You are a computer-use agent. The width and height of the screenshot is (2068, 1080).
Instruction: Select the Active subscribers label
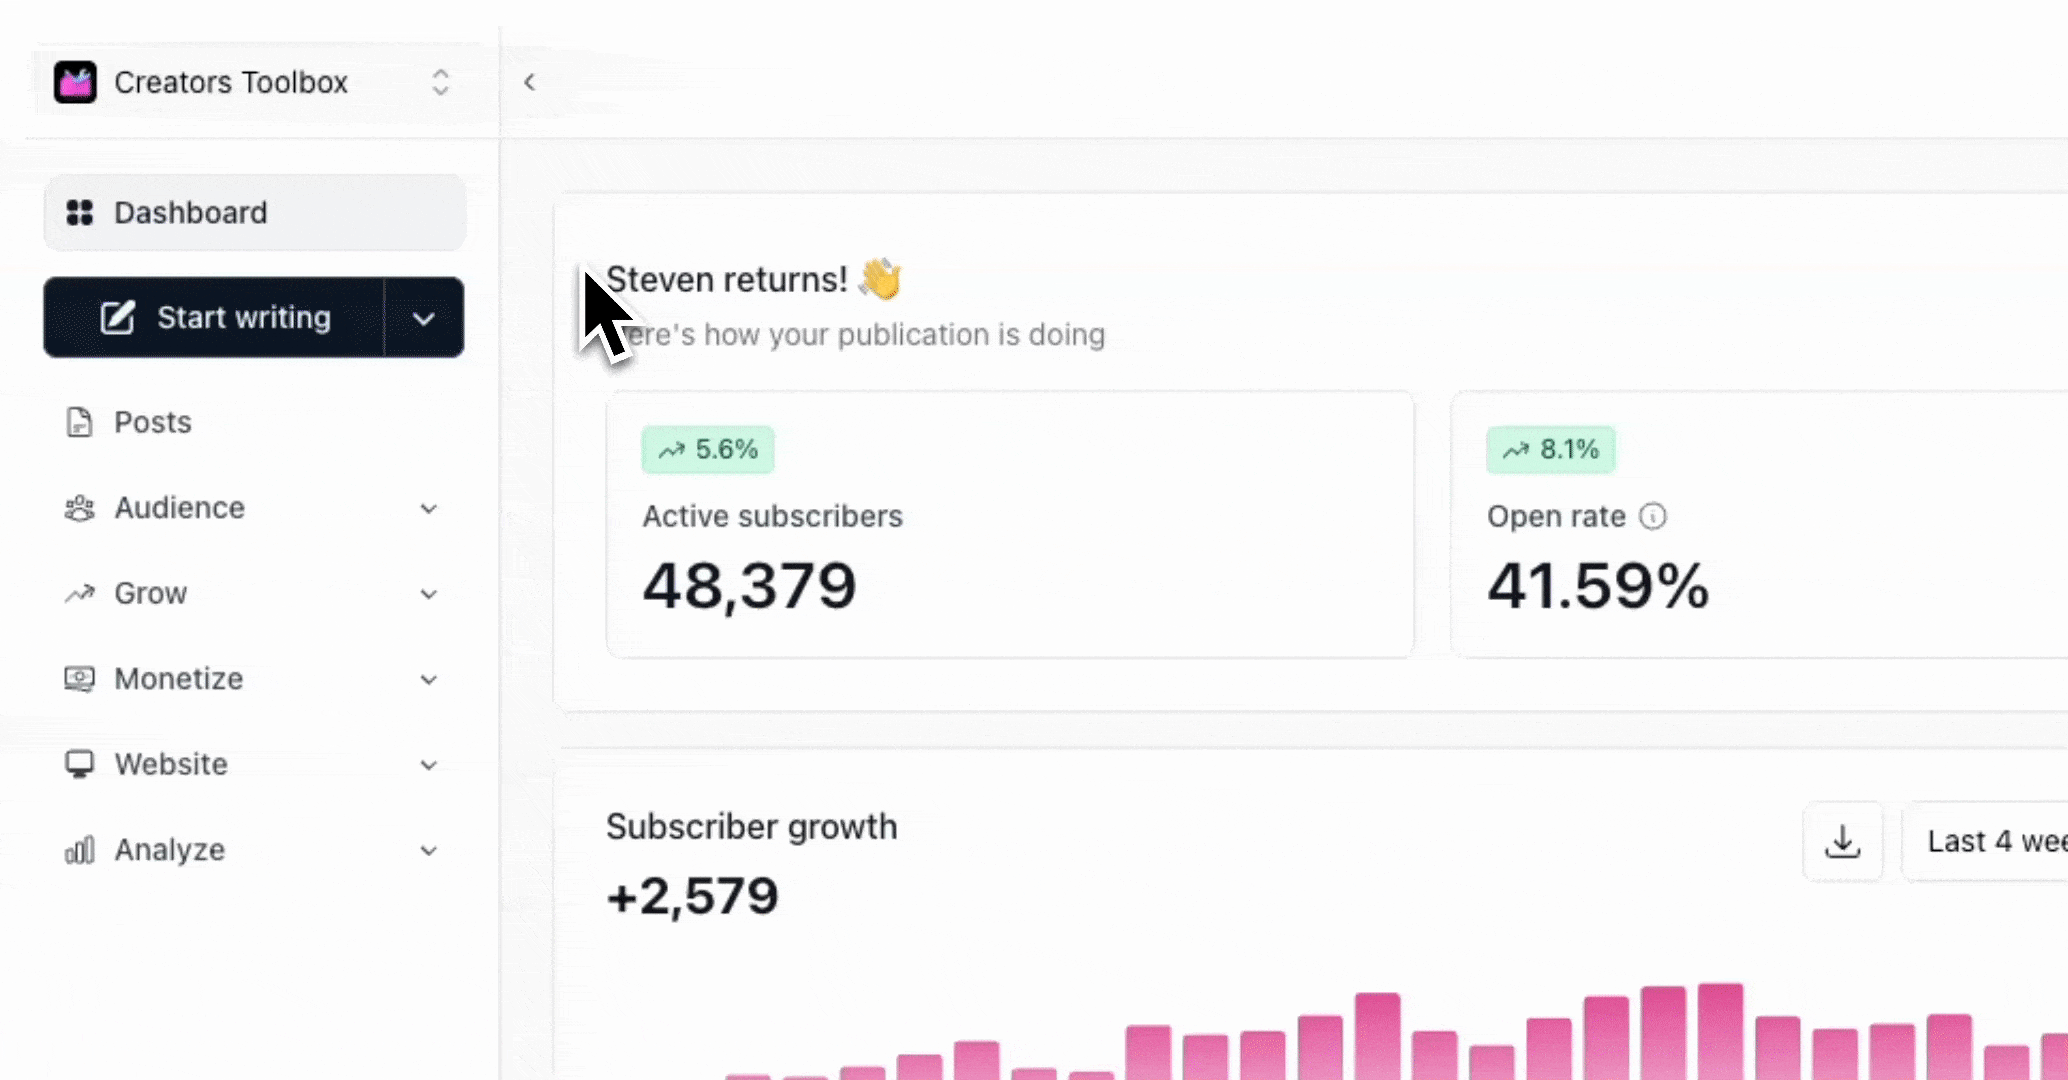pyautogui.click(x=772, y=516)
